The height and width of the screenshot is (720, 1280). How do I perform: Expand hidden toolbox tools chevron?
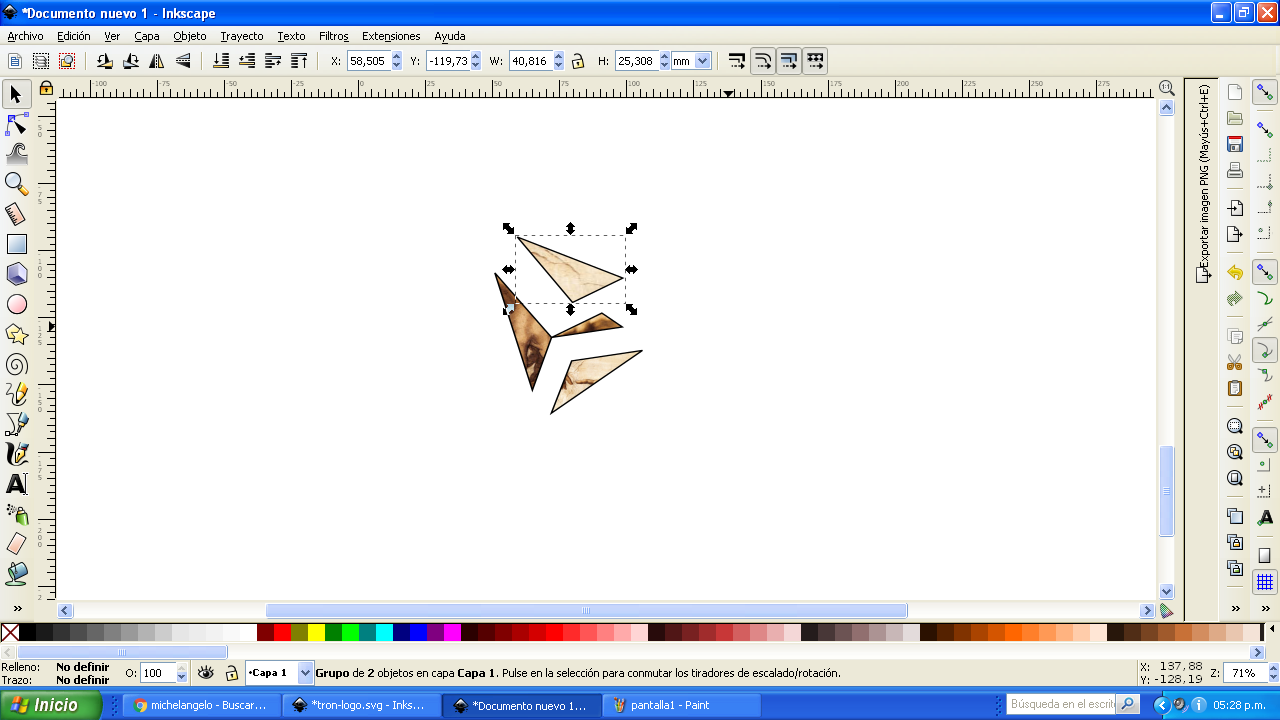point(17,608)
